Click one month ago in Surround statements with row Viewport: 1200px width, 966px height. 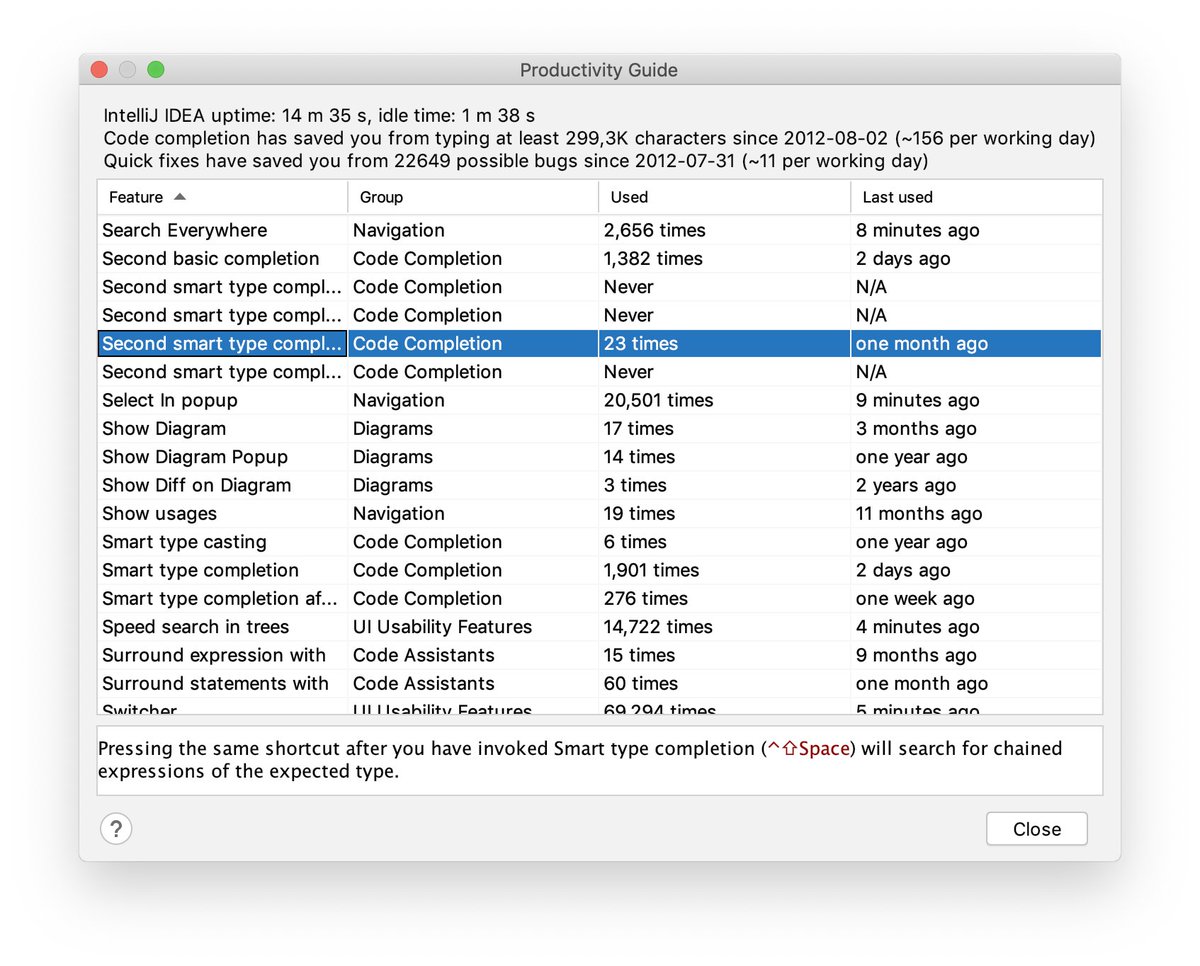pyautogui.click(x=976, y=683)
